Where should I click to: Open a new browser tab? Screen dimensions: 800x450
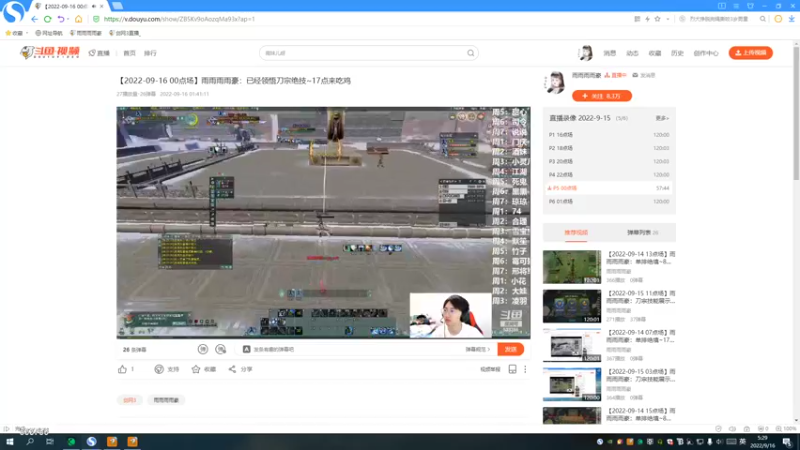point(117,6)
